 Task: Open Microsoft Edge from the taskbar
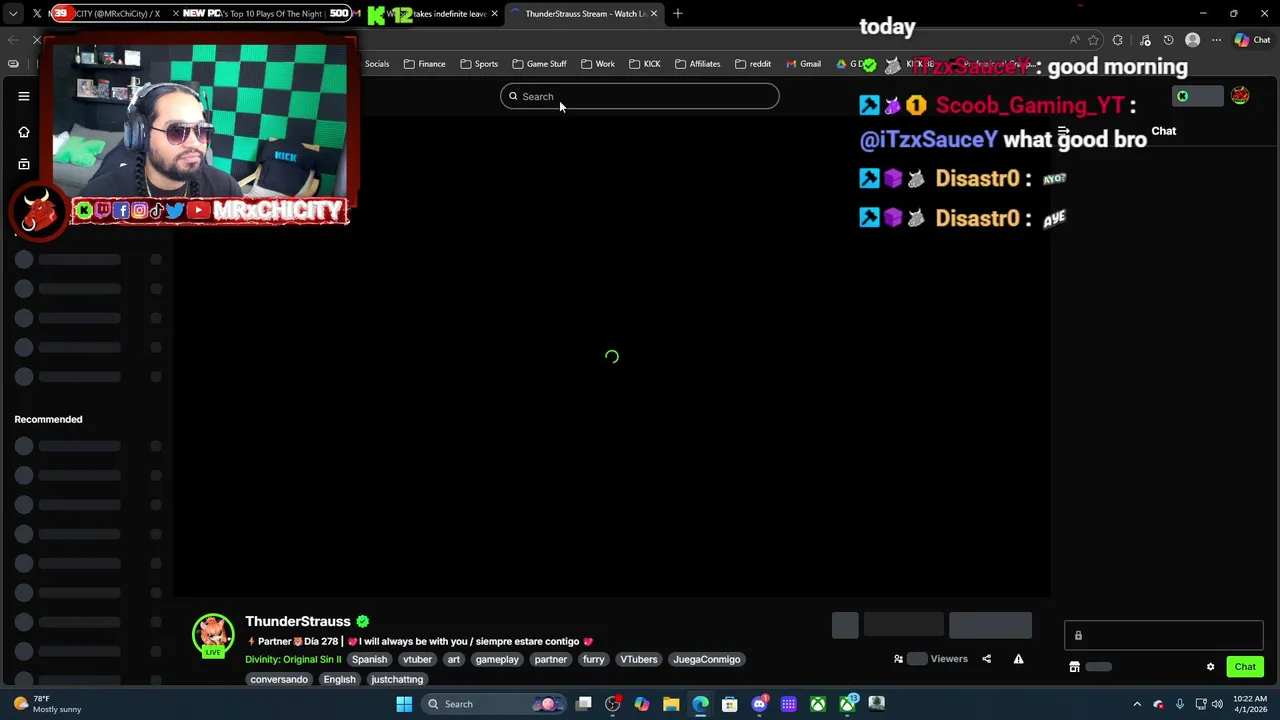point(700,704)
